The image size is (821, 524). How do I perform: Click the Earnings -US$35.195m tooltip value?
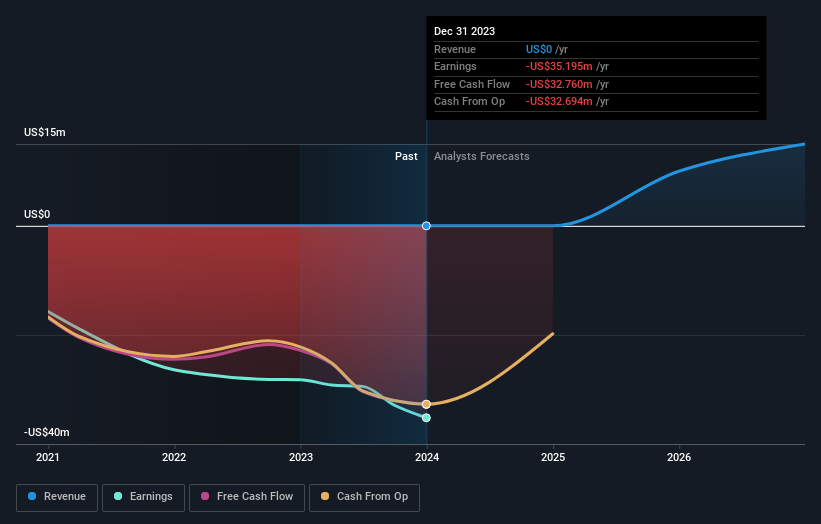559,66
